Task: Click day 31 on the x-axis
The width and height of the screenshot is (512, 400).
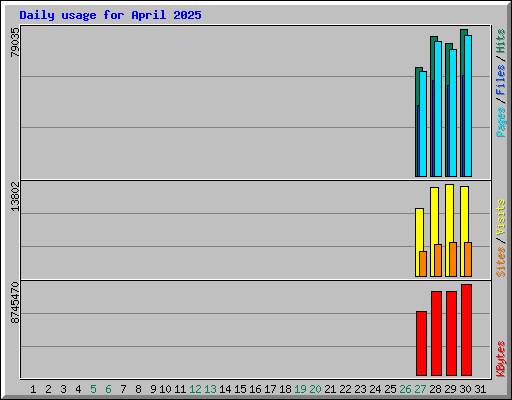Action: (x=480, y=389)
